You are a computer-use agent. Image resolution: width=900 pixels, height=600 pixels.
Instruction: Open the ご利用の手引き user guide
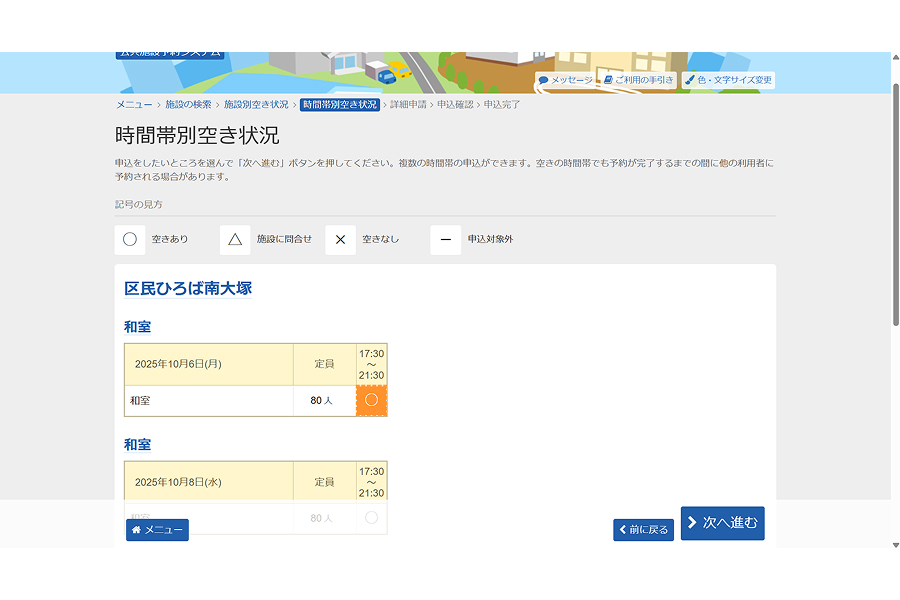coord(639,80)
